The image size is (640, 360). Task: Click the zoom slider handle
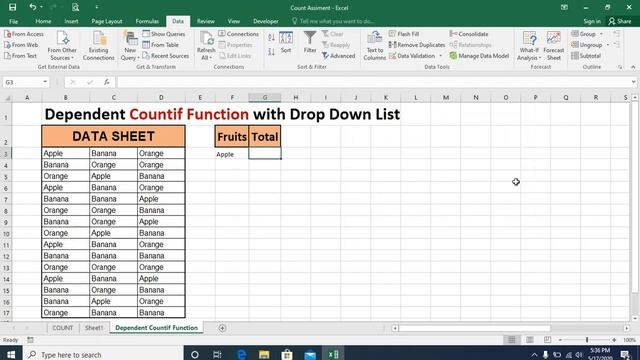(587, 340)
